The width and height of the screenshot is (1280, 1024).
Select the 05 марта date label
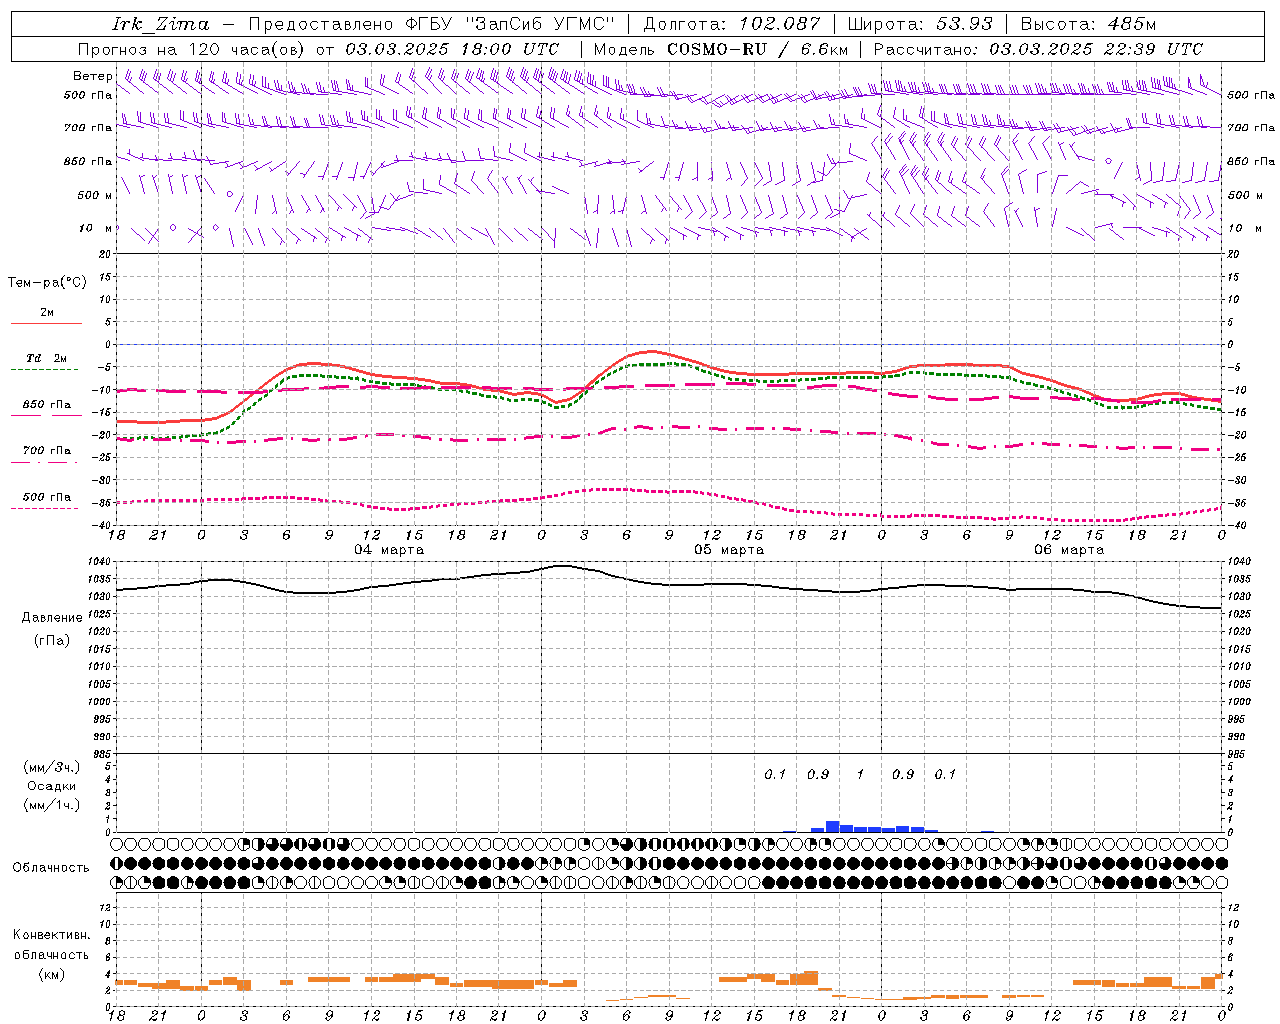pos(729,550)
